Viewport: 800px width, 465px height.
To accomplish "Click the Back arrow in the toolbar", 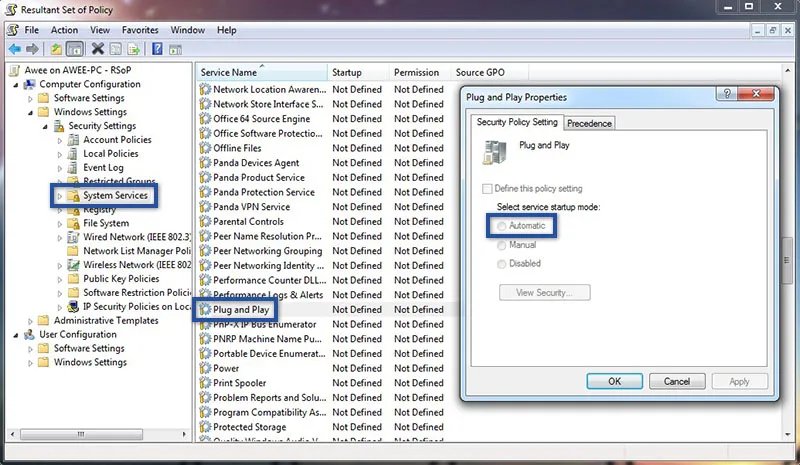I will point(15,49).
